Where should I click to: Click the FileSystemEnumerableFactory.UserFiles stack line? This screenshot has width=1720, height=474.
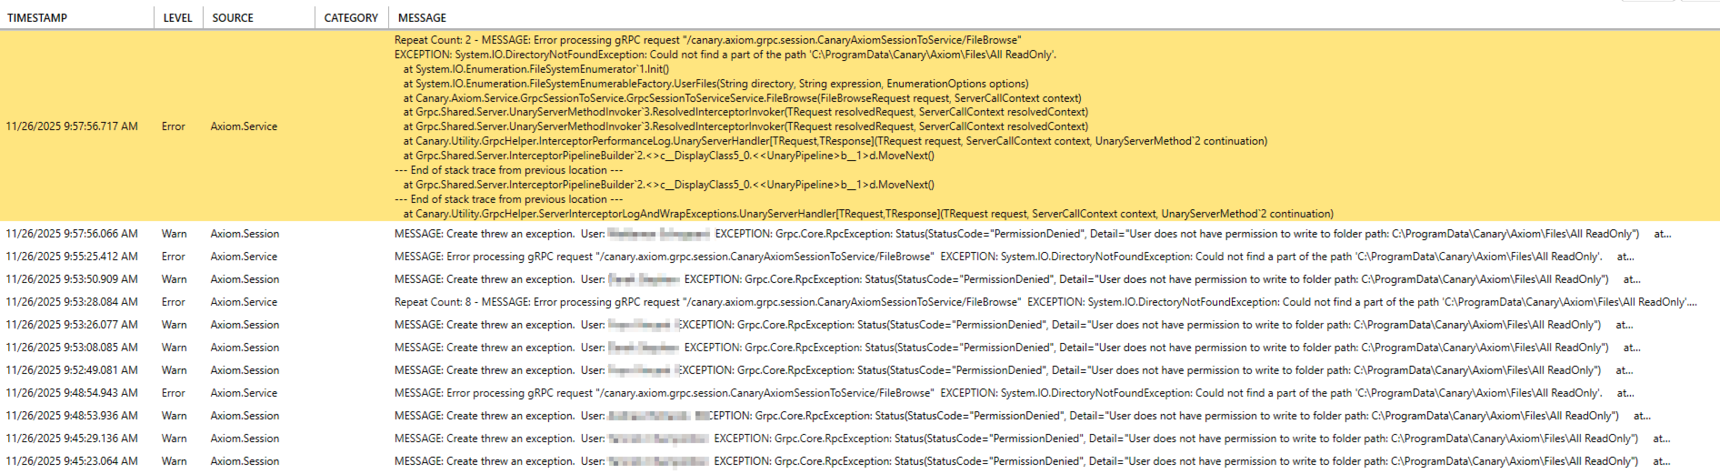(x=716, y=84)
